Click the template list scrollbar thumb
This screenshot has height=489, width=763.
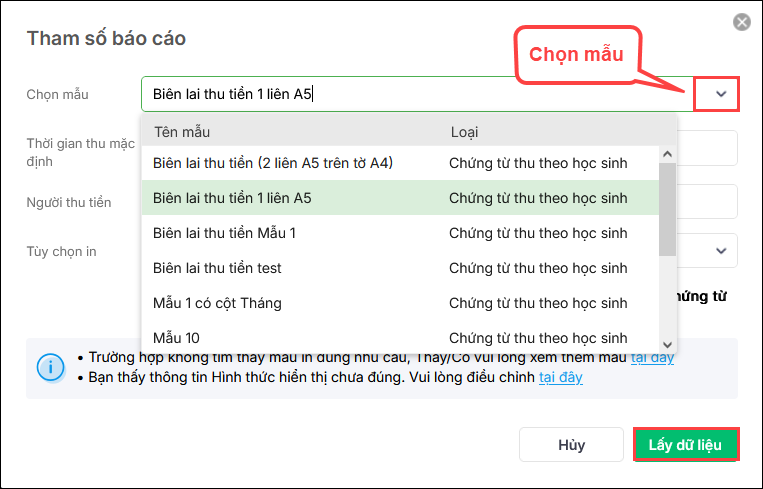pos(667,210)
